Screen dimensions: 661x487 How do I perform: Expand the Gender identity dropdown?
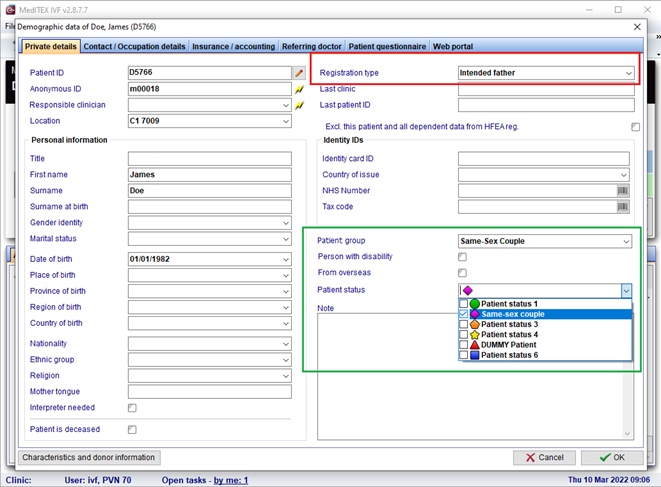[286, 223]
